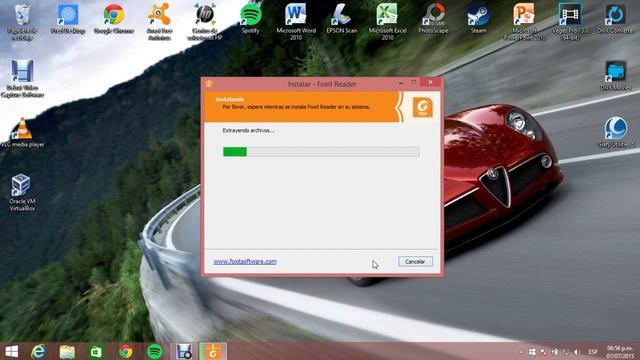Open the Microsoft Excel 2010 desktop shortcut
Viewport: 640px width, 360px height.
pos(387,21)
